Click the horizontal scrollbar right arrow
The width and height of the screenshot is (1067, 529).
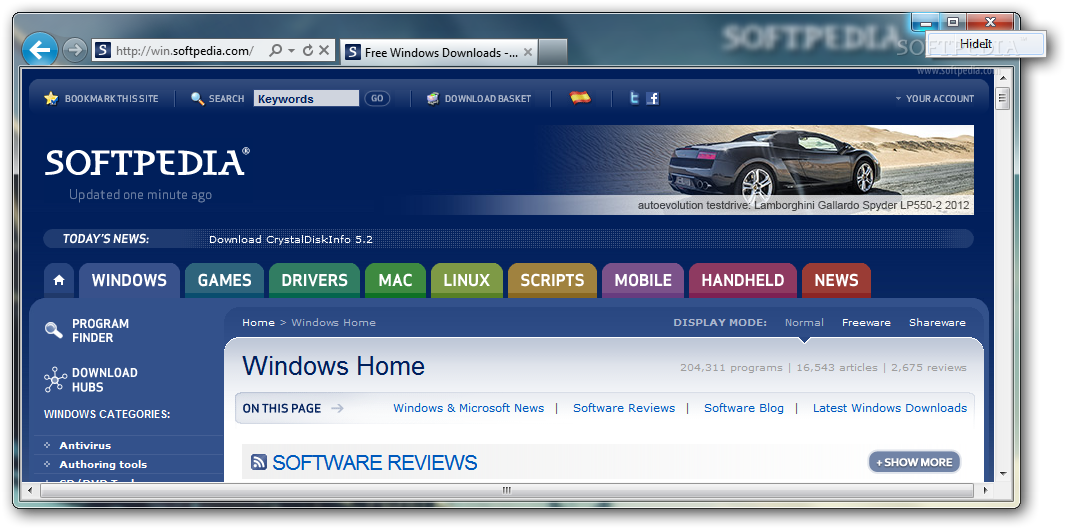point(986,490)
